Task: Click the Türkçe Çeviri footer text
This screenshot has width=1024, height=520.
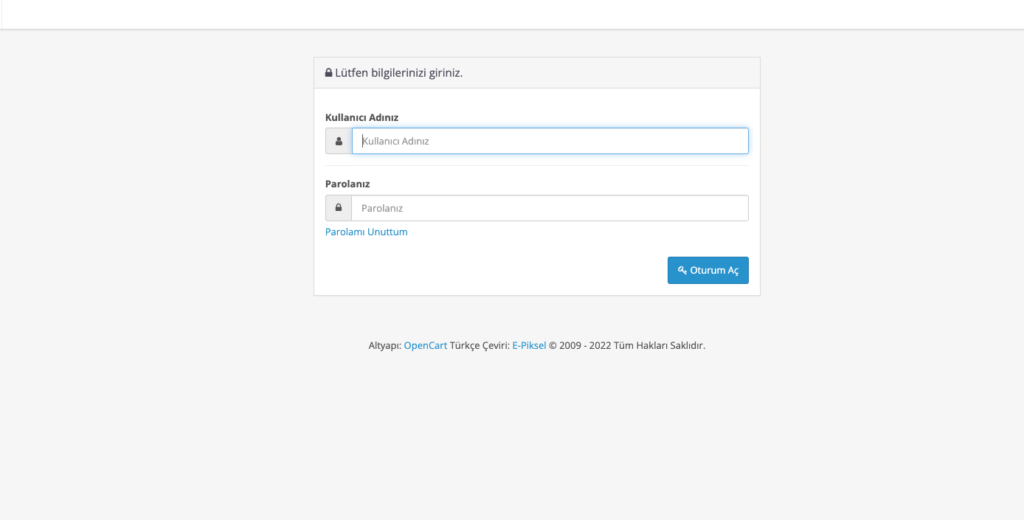Action: pyautogui.click(x=479, y=346)
